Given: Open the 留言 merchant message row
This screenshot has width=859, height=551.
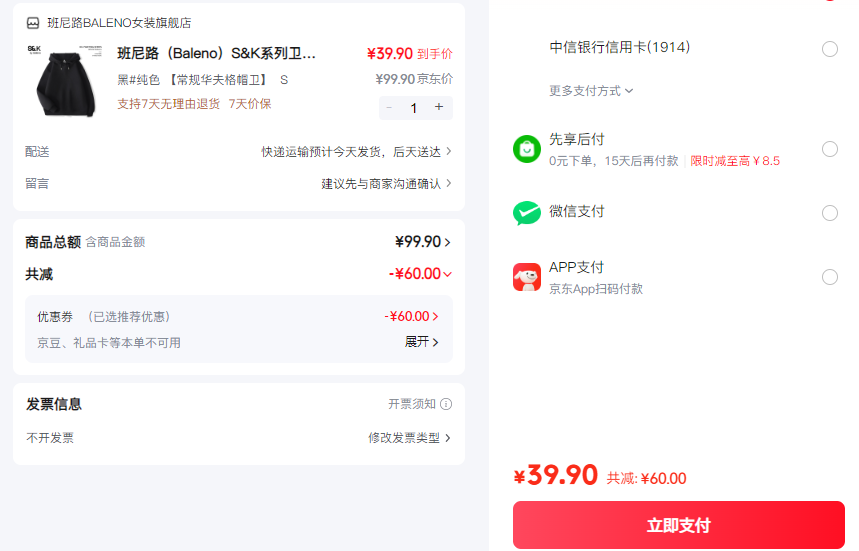Looking at the screenshot, I should pyautogui.click(x=385, y=184).
